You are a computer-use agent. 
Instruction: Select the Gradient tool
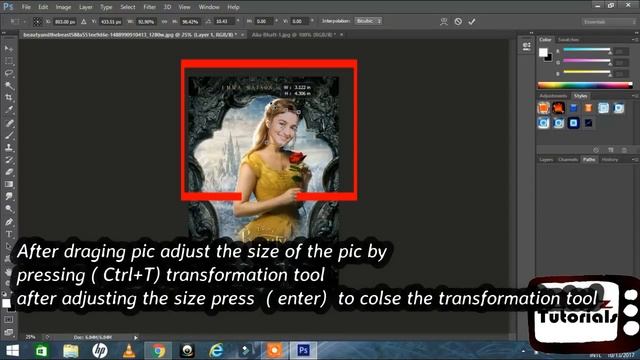[9, 184]
